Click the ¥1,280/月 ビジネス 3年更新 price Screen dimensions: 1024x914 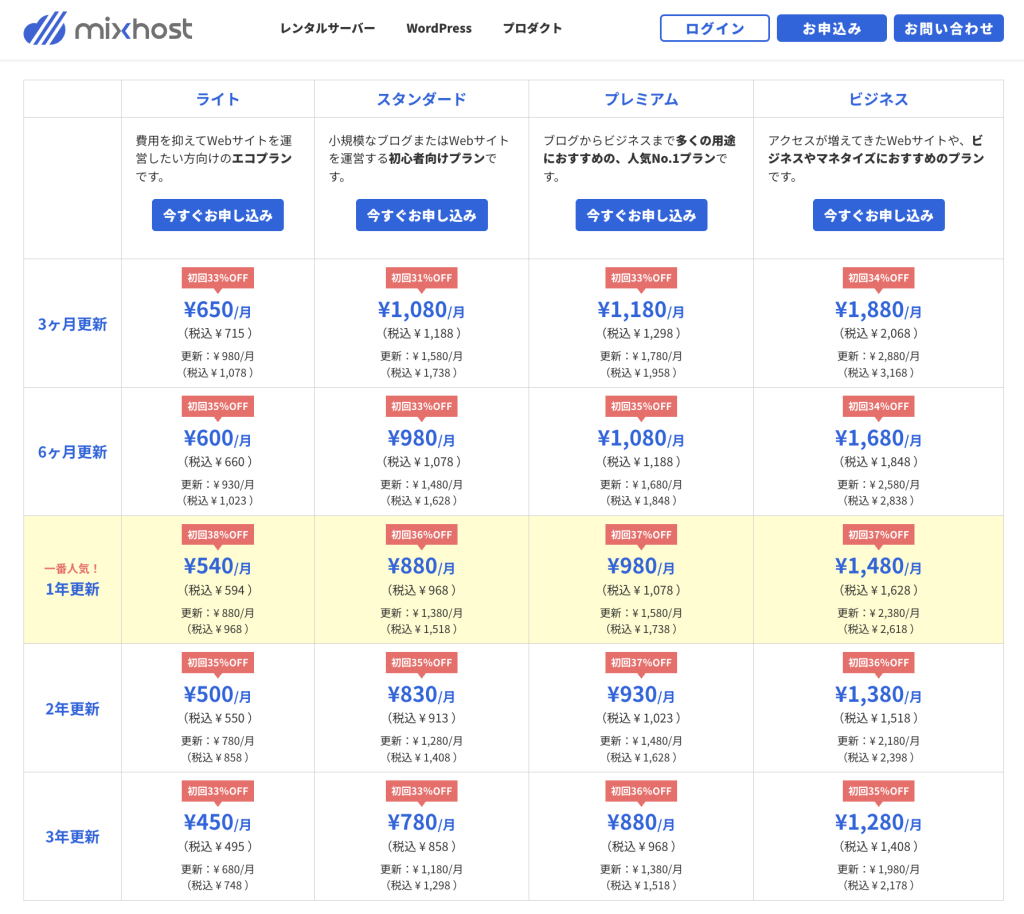click(878, 822)
